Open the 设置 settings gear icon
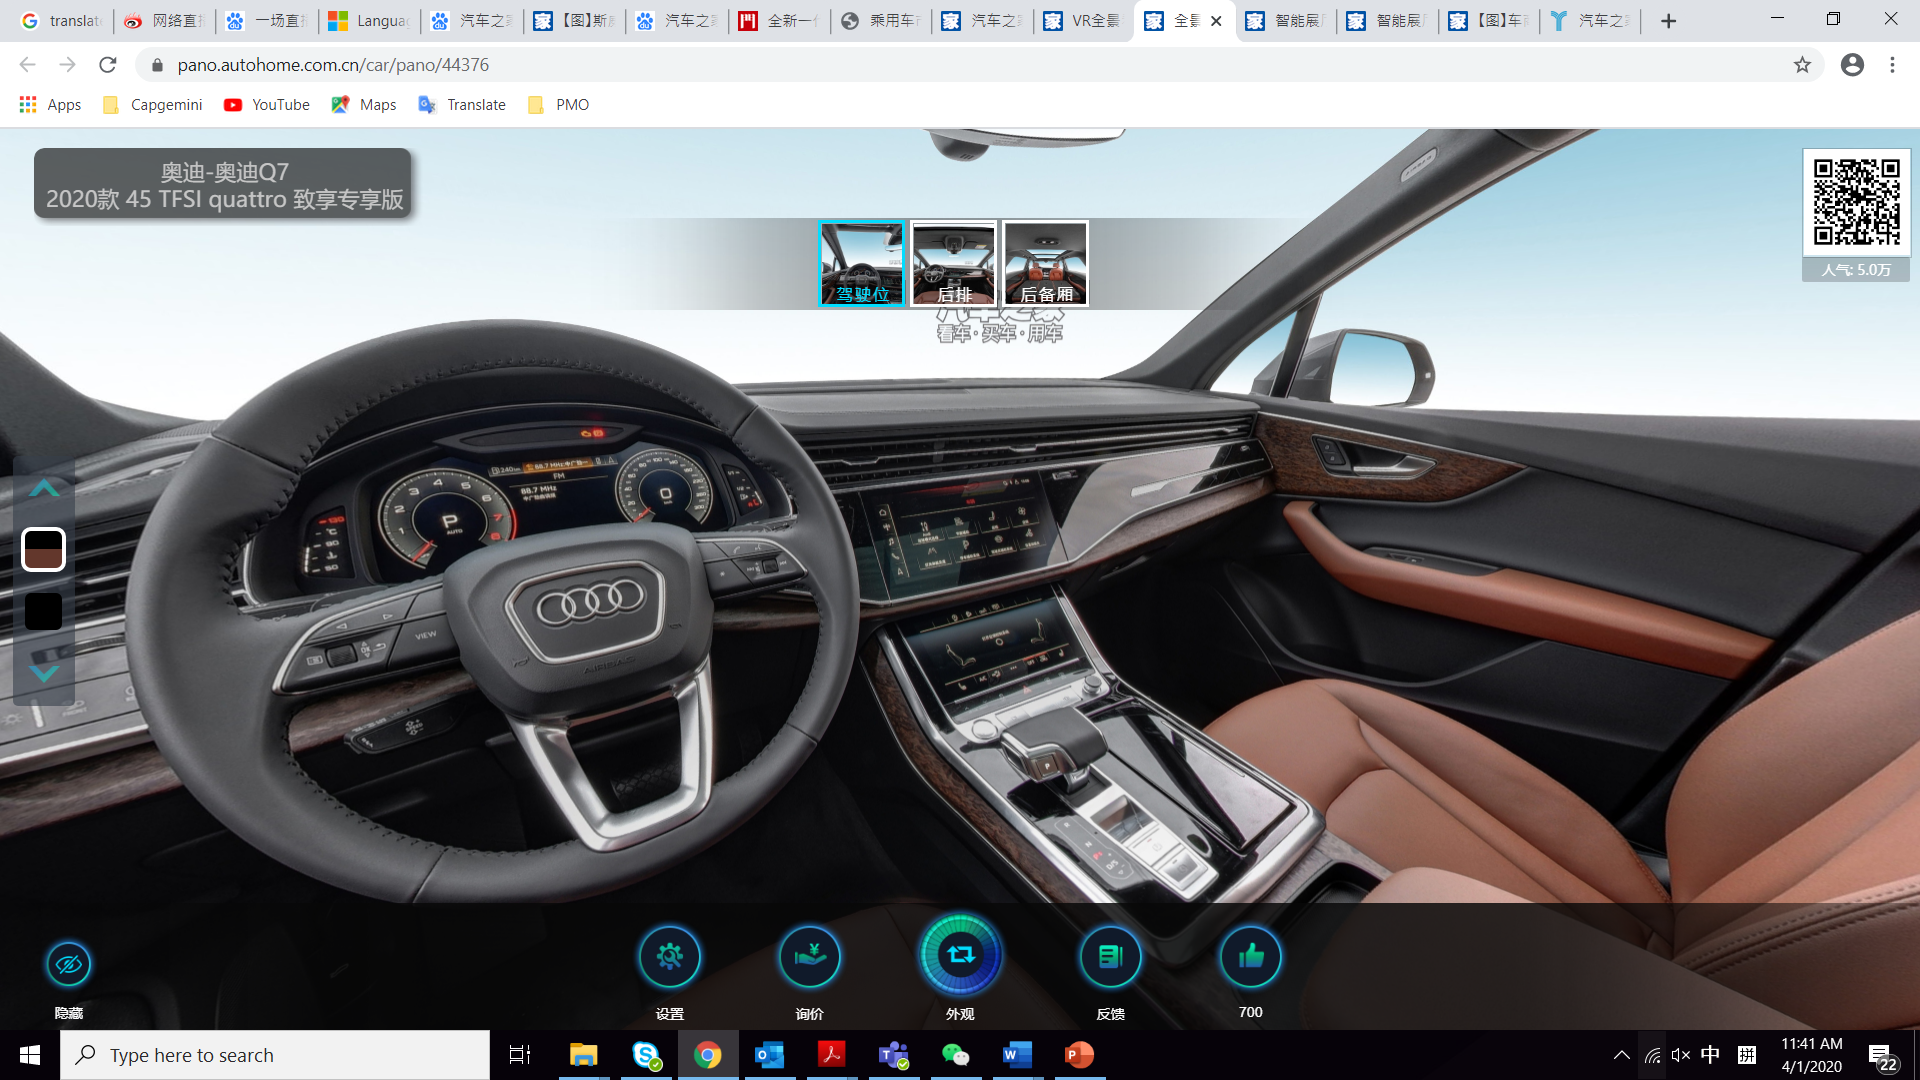This screenshot has height=1080, width=1920. (669, 957)
